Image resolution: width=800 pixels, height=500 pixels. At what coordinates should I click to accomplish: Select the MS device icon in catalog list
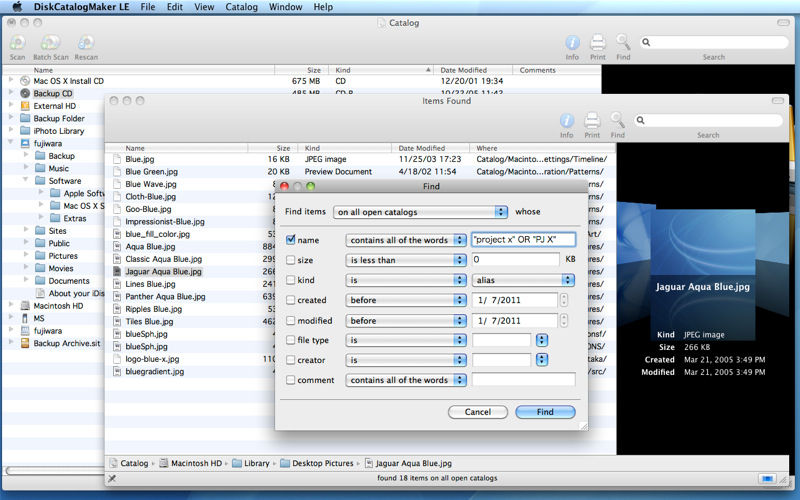(25, 318)
